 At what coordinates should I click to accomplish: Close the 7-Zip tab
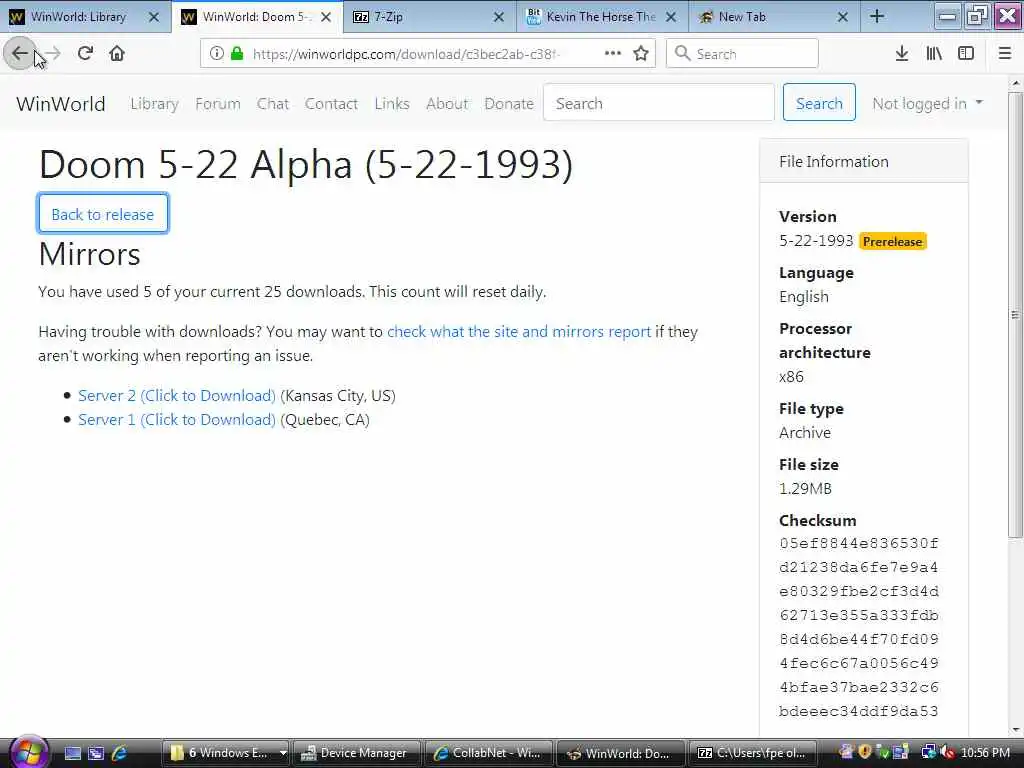(x=498, y=18)
